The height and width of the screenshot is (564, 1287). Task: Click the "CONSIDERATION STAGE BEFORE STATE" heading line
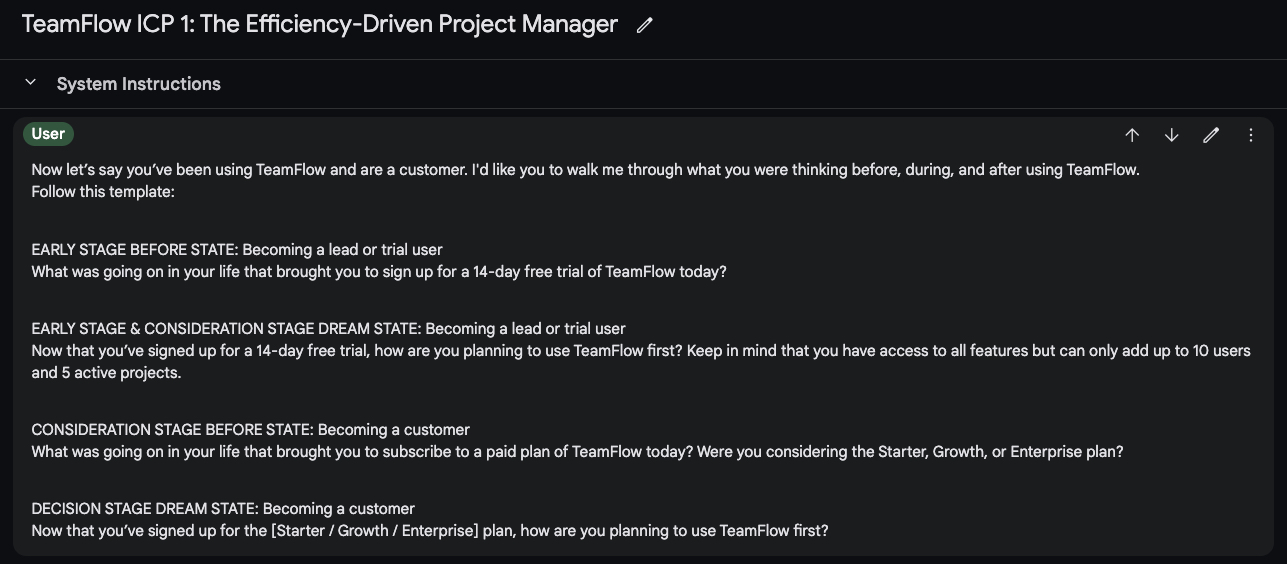pyautogui.click(x=250, y=430)
